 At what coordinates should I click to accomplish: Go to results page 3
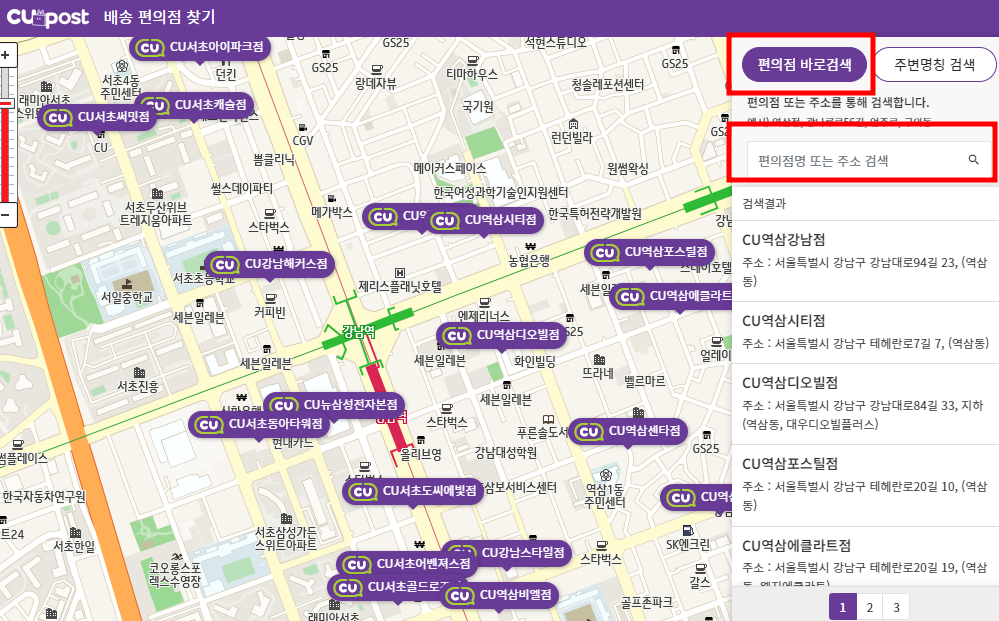898,607
